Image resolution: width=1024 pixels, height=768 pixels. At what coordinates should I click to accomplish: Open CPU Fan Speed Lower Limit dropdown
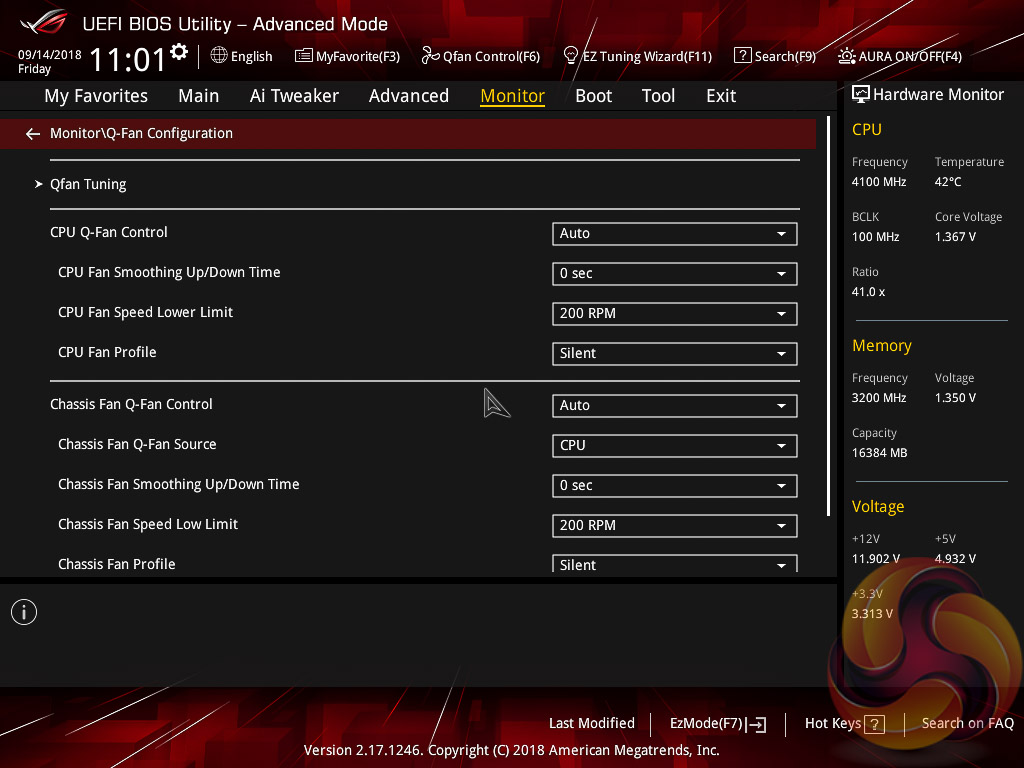point(674,314)
